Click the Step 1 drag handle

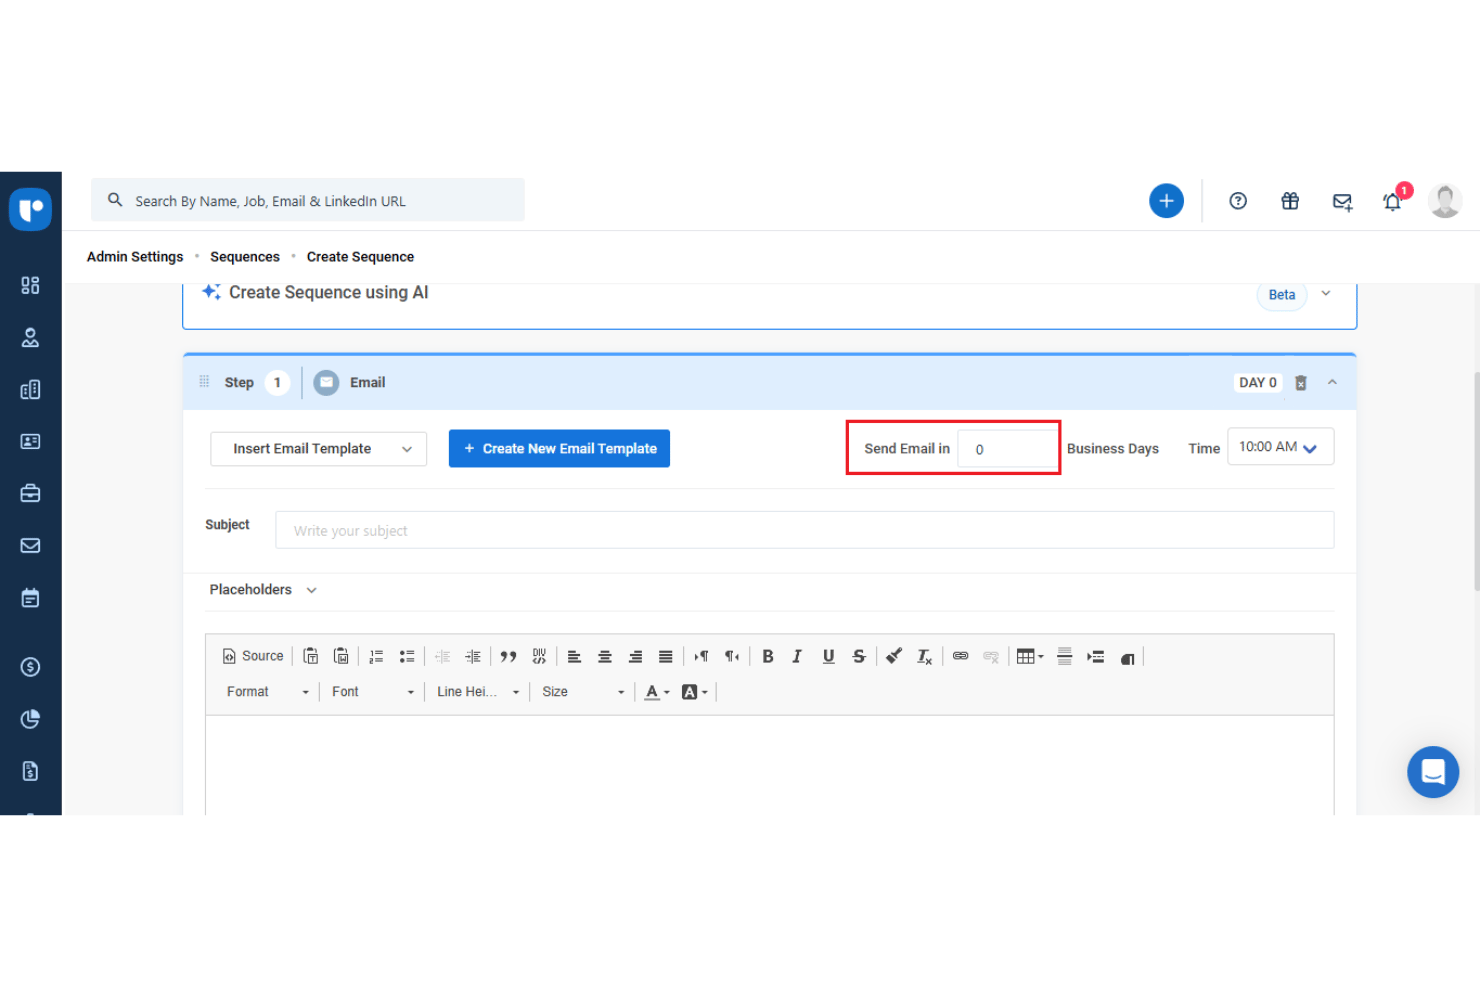[x=204, y=382]
